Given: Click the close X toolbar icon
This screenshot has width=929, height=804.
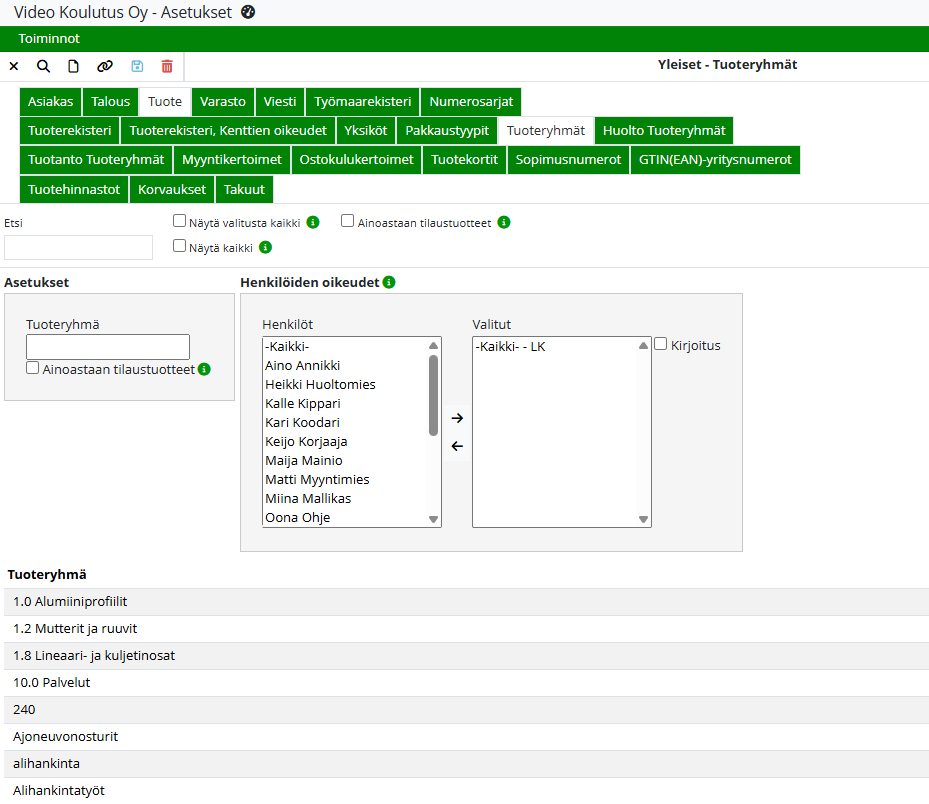Looking at the screenshot, I should pyautogui.click(x=14, y=66).
